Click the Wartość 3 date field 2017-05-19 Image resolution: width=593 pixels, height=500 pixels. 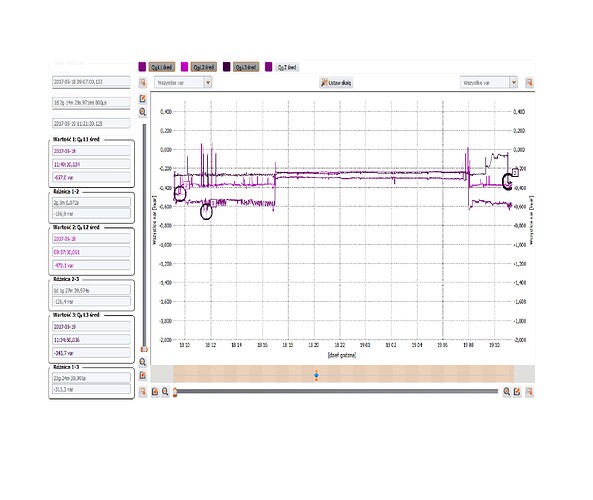coord(91,326)
